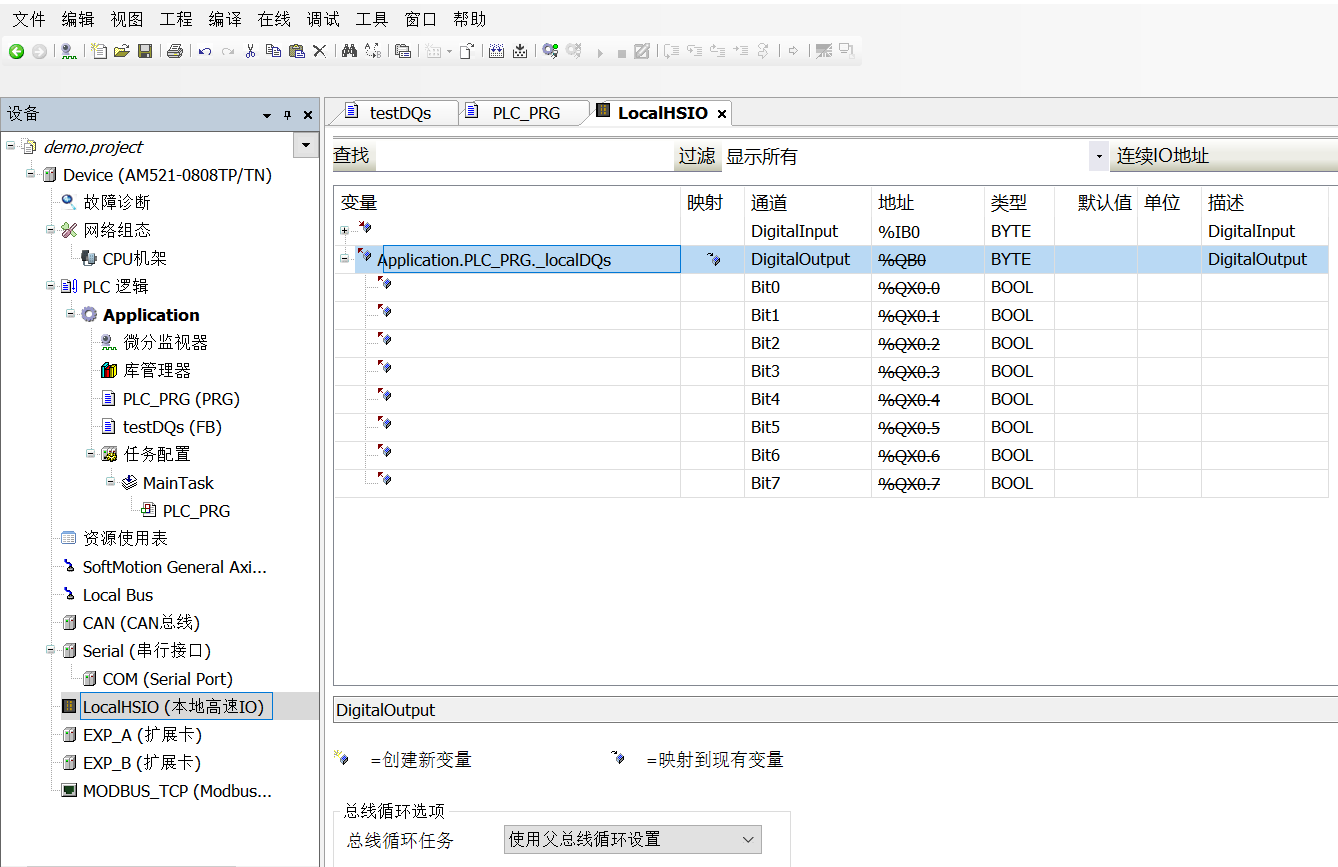The image size is (1338, 867).
Task: Collapse the DigitalOutput variable row
Action: coord(344,259)
